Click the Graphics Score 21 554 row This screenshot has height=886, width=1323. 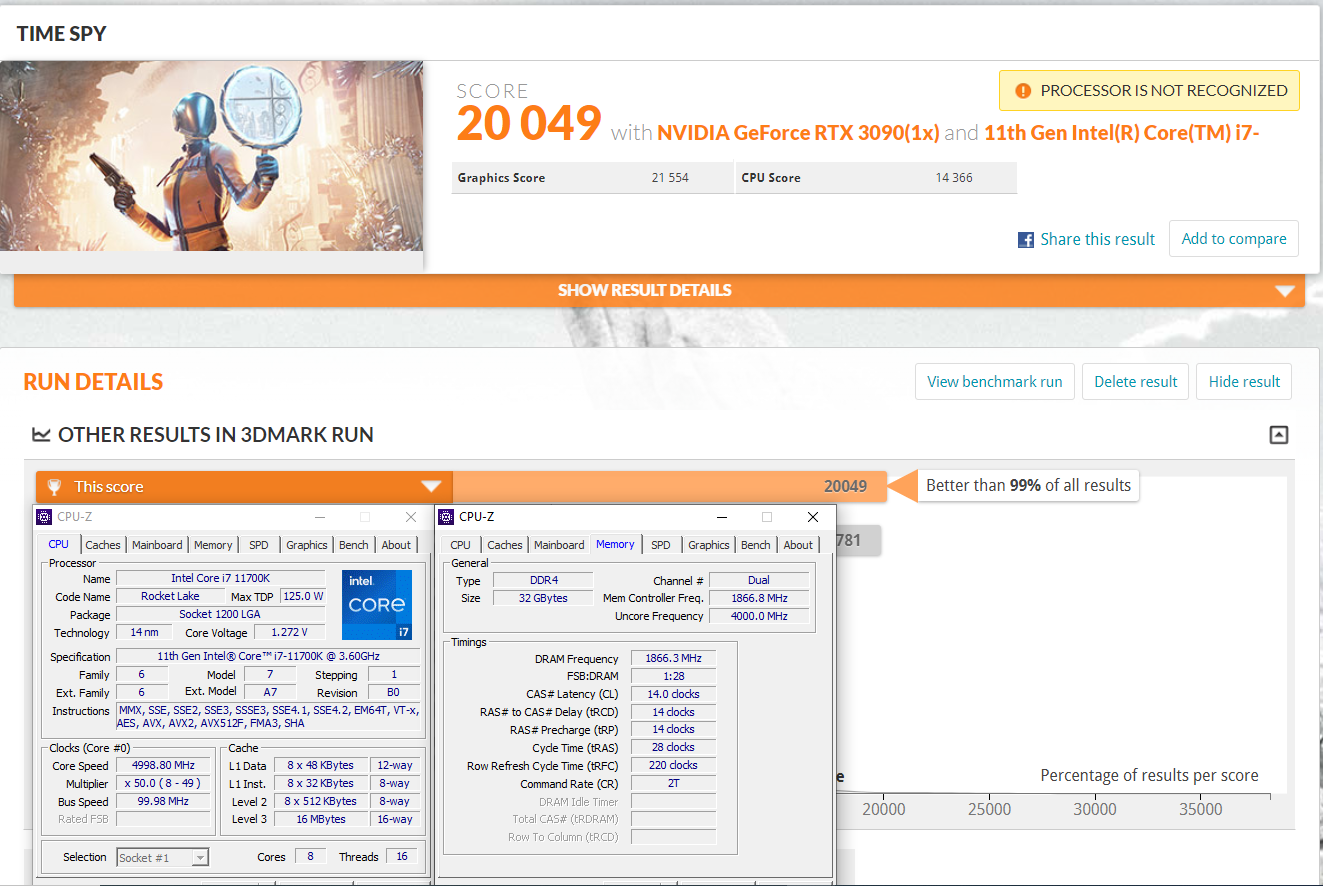[592, 178]
